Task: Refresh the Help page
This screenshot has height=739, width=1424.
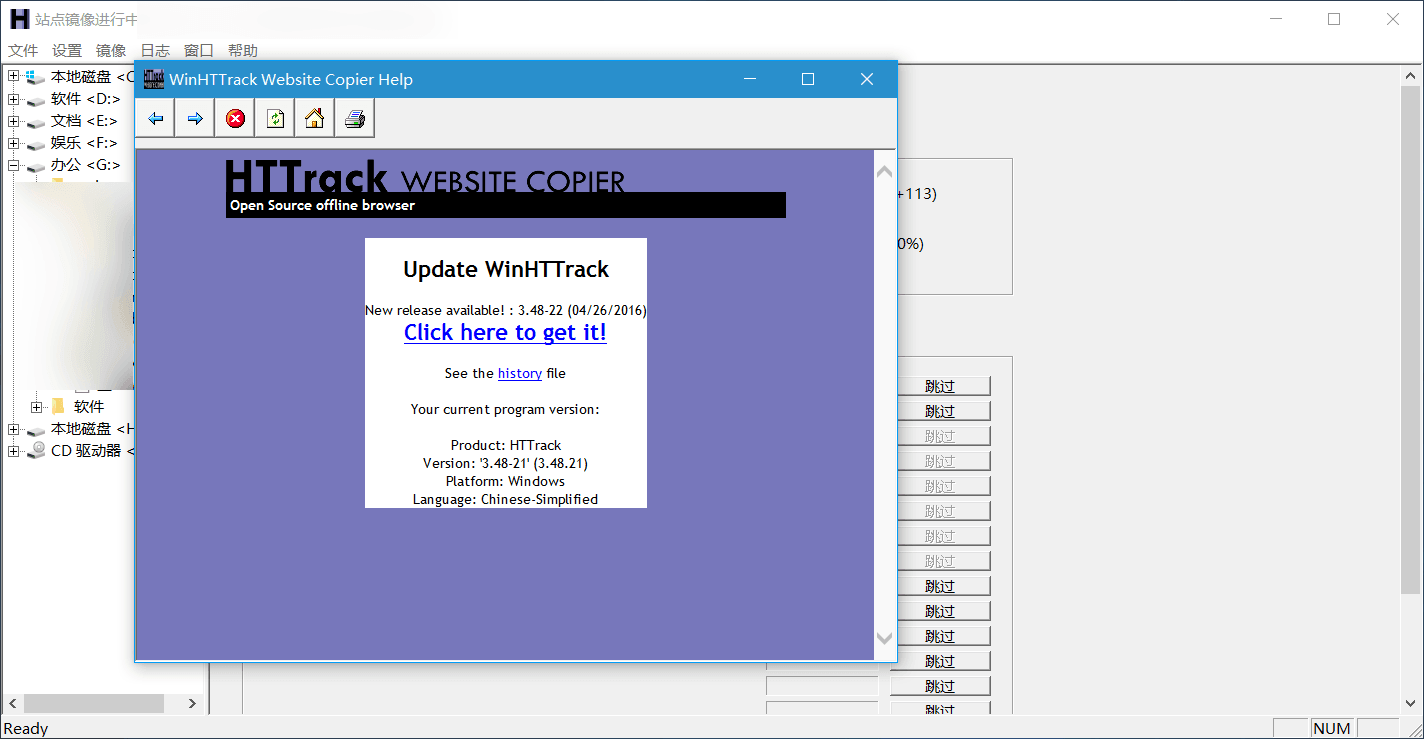Action: click(275, 119)
